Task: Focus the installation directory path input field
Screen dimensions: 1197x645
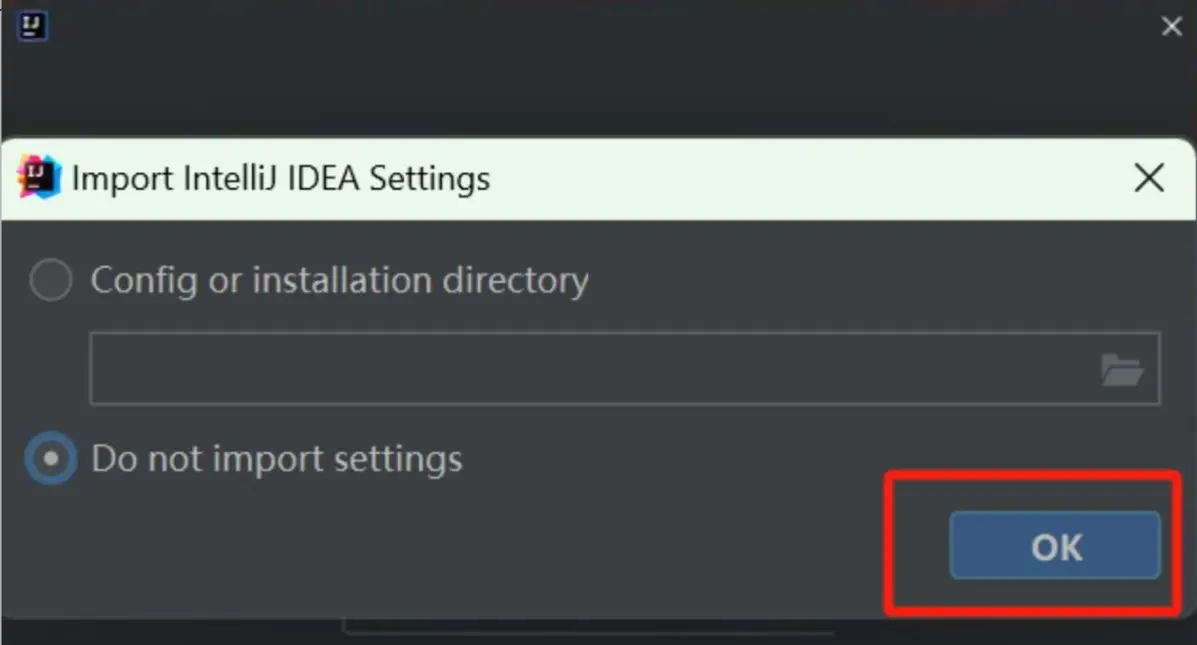Action: click(x=590, y=370)
